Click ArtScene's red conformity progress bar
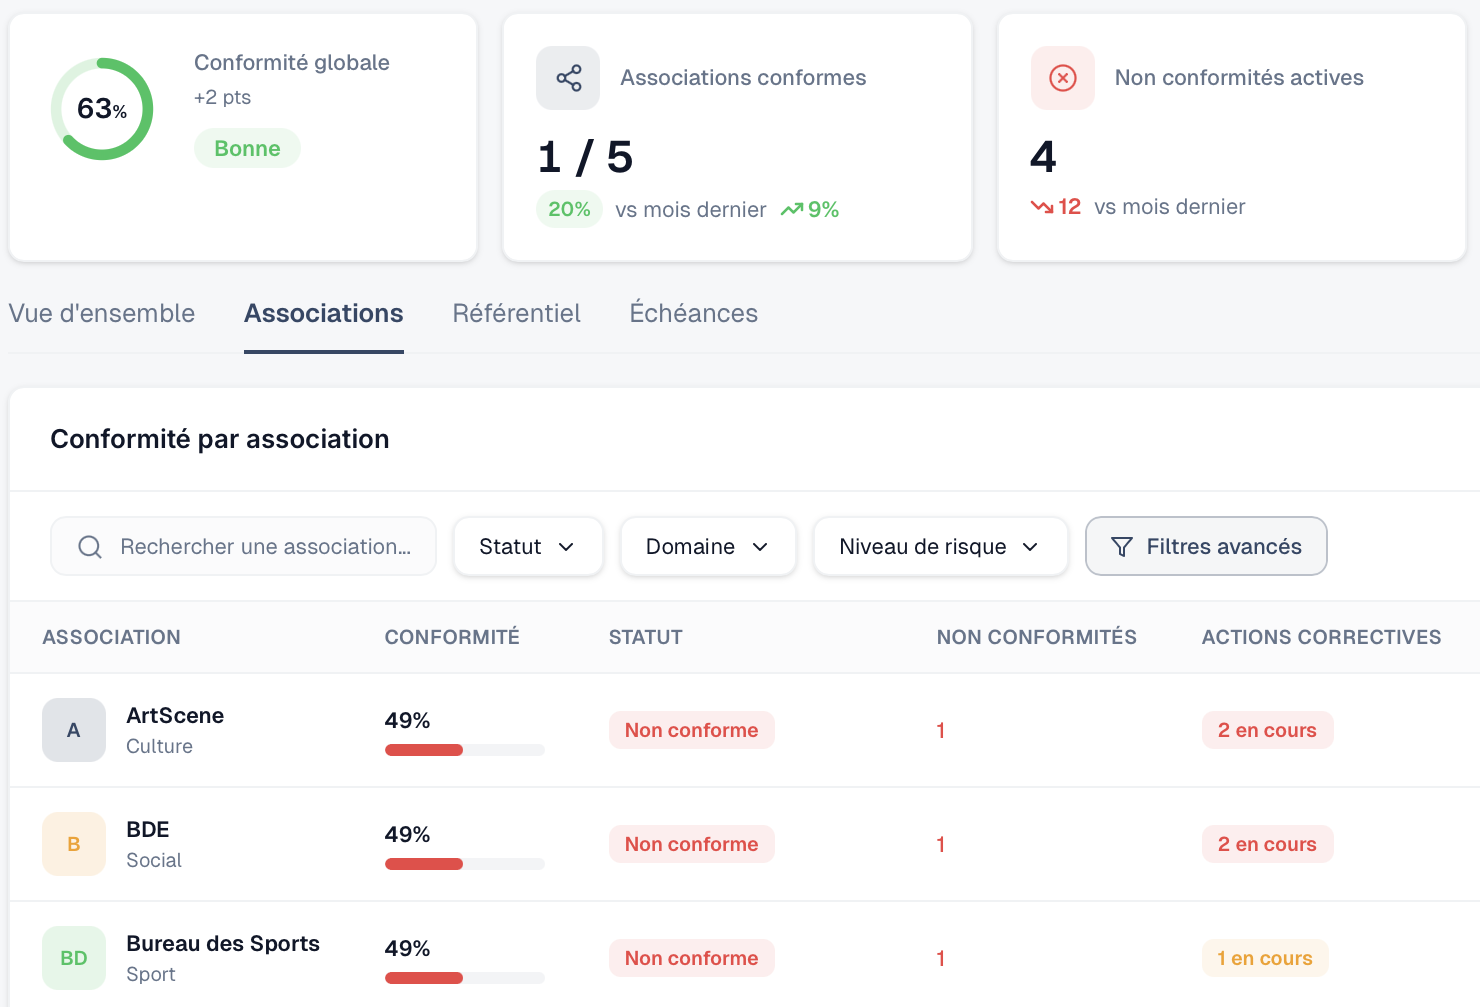1480x1007 pixels. [465, 750]
